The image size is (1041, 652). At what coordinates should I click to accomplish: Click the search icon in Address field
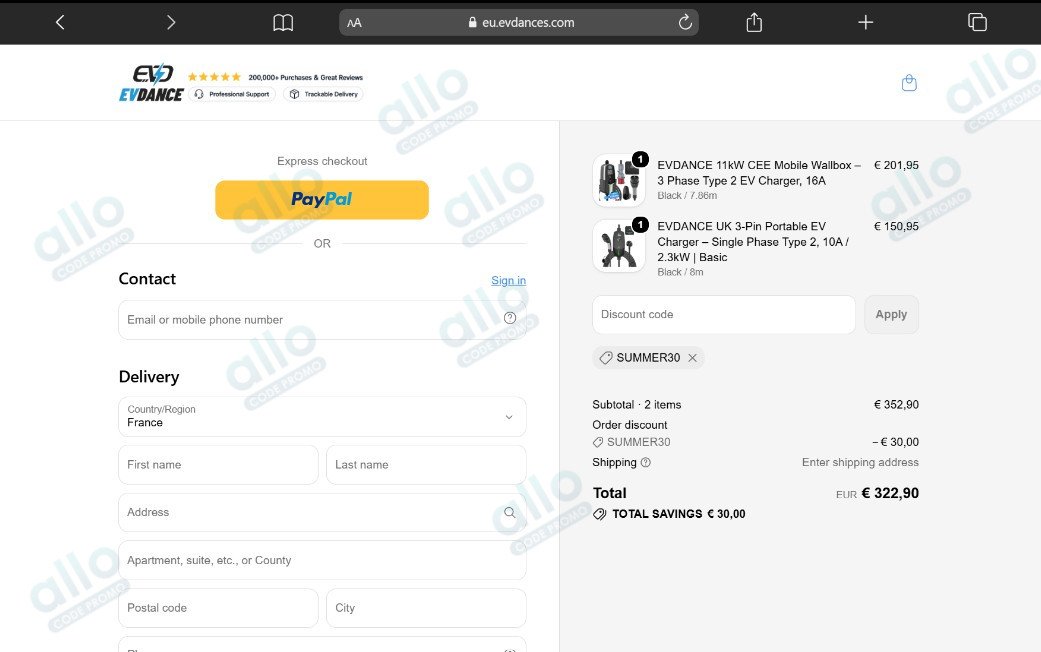[x=509, y=513]
